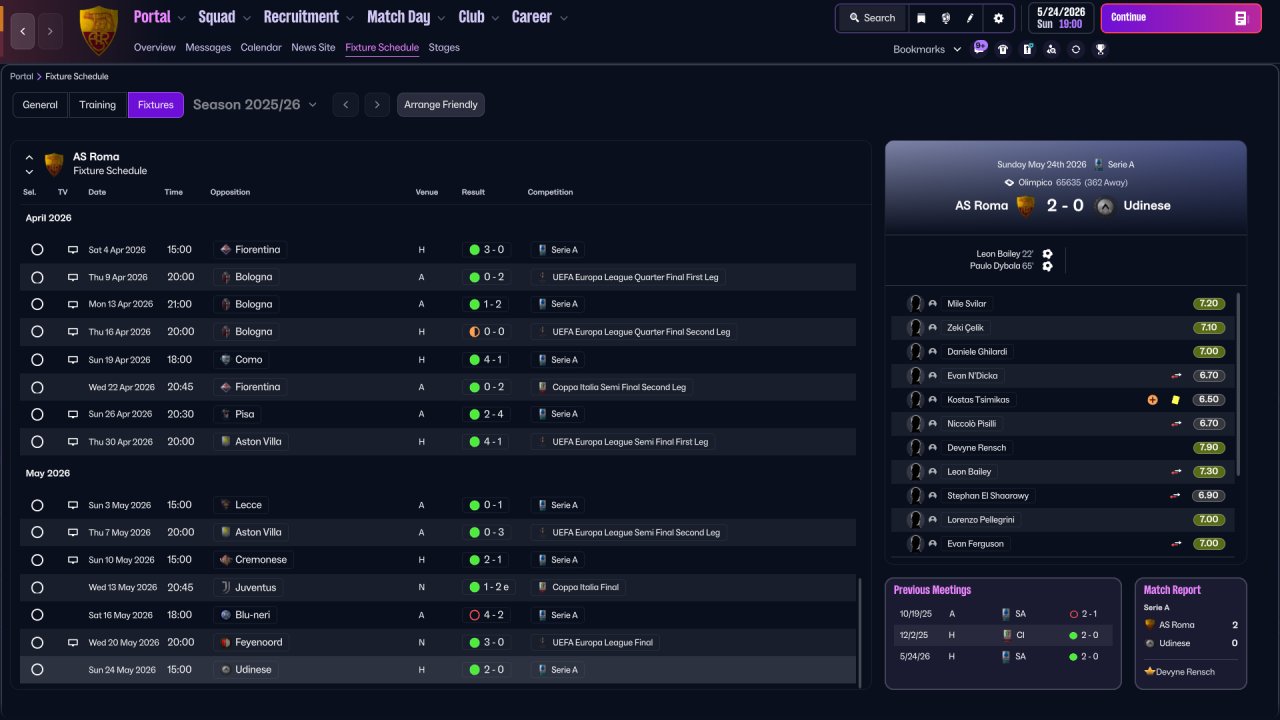1280x720 pixels.
Task: Select the Sun 24 May Udinese fixture radio
Action: pyautogui.click(x=37, y=670)
